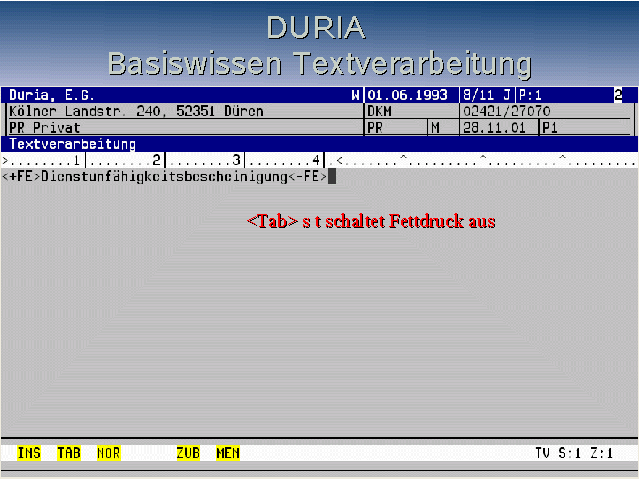
Task: Click the highlighted 2 in header corner
Action: [618, 95]
